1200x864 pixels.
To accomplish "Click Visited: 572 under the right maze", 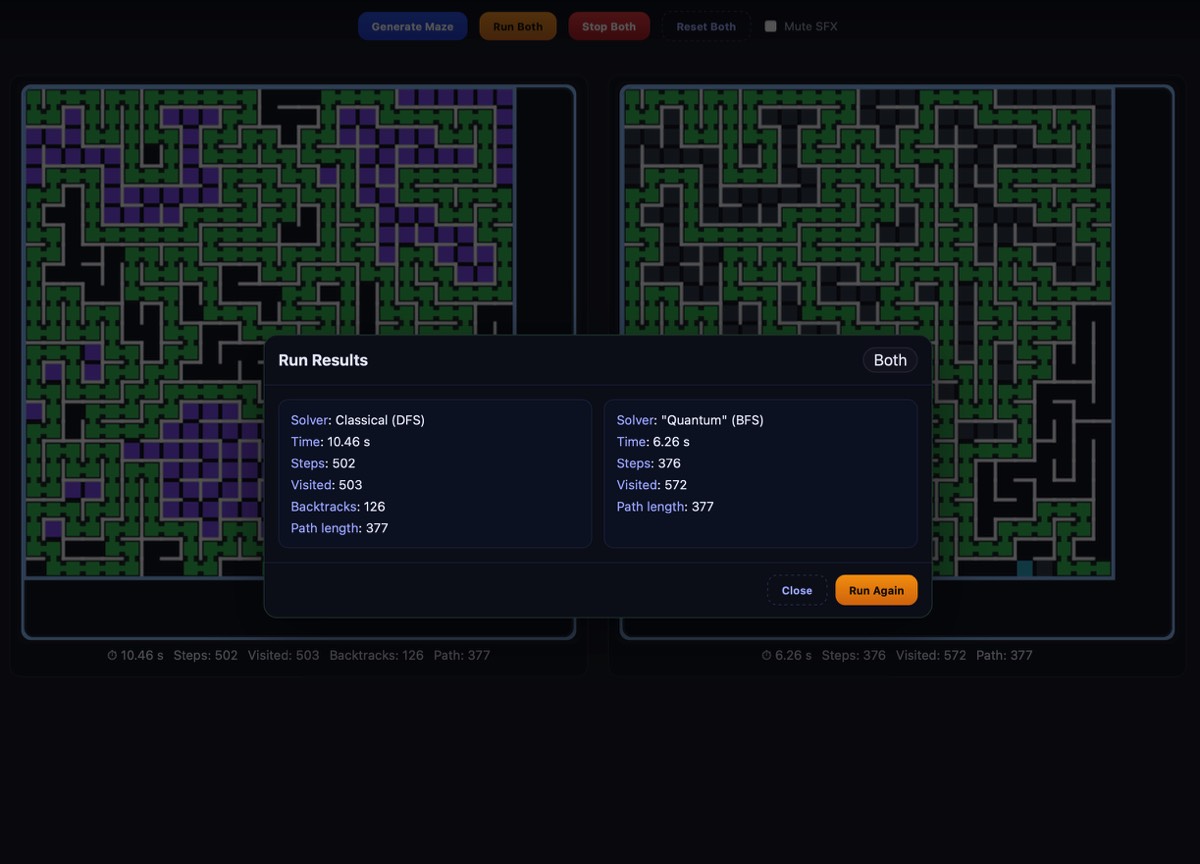I will click(x=931, y=656).
